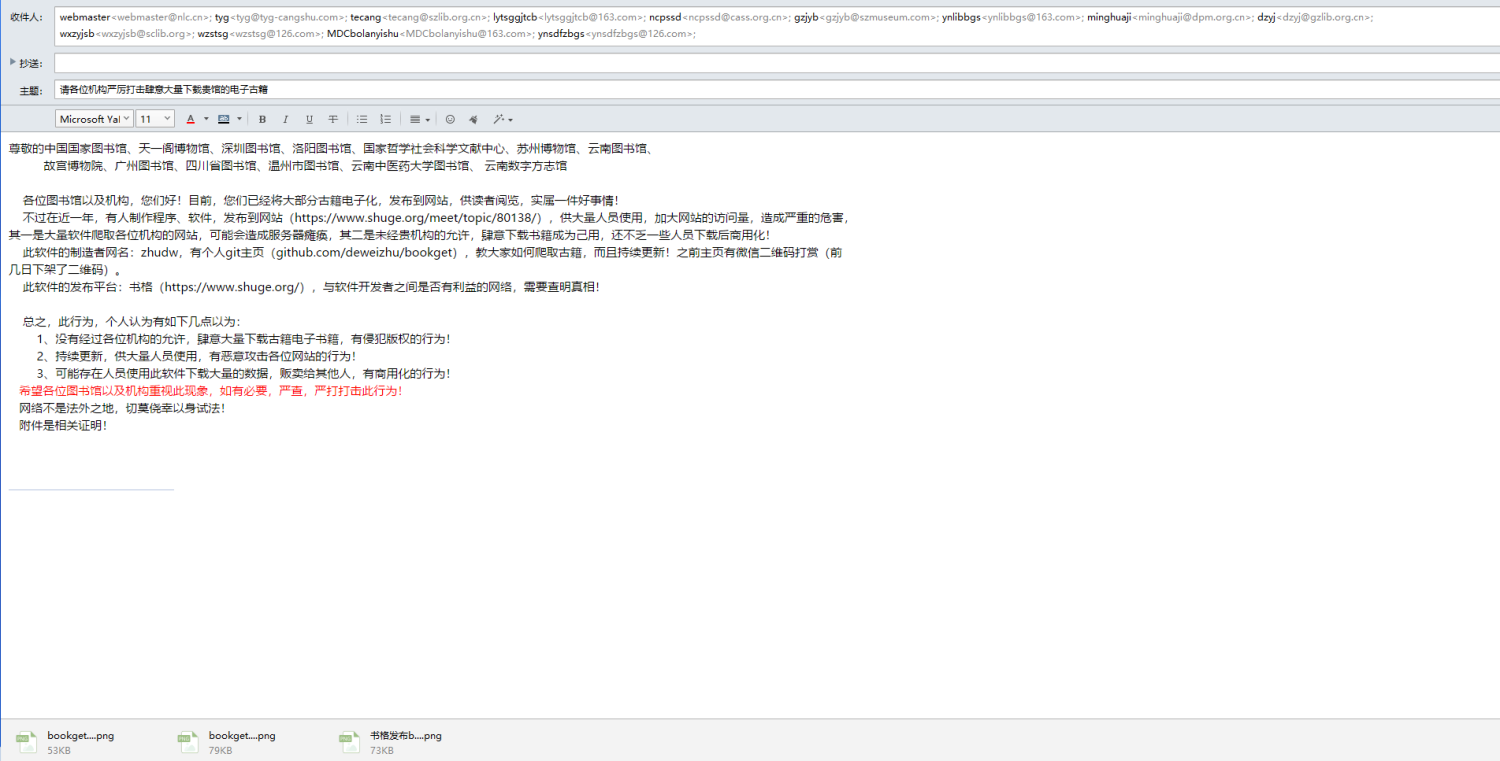This screenshot has width=1500, height=761.
Task: Click the 主题 subject input field
Action: (700, 90)
